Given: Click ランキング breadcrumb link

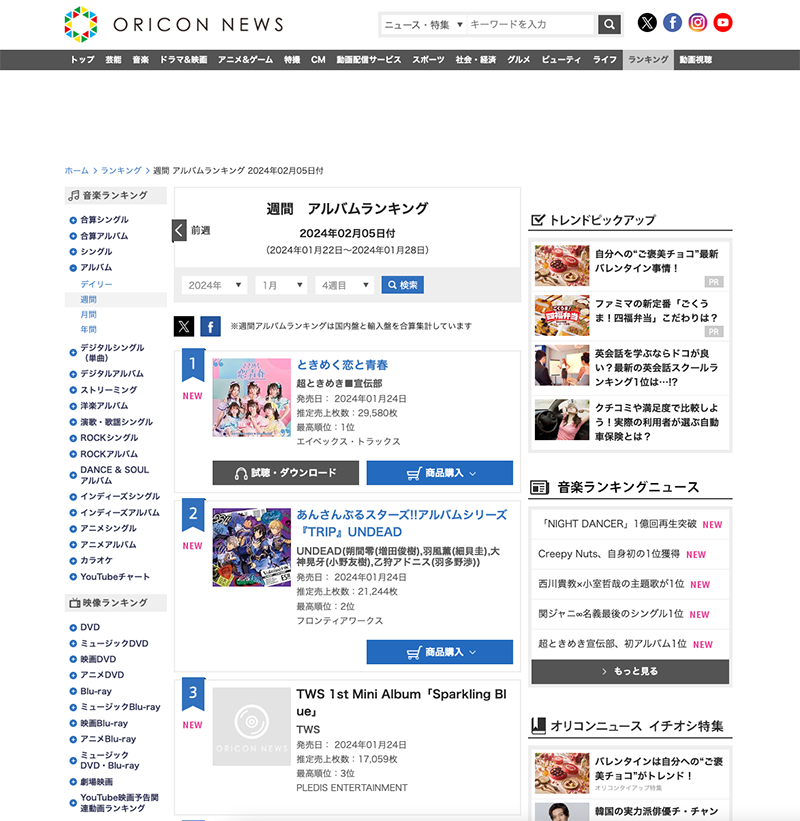Looking at the screenshot, I should coord(121,171).
